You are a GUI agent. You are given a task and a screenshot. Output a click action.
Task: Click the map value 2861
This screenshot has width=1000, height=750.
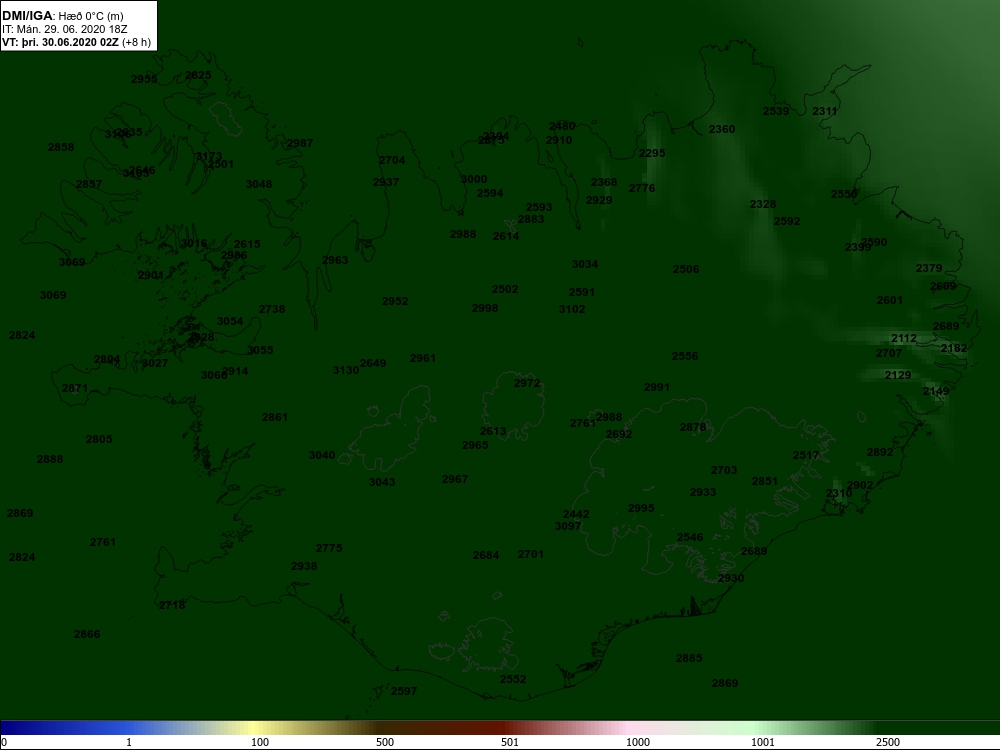coord(275,418)
